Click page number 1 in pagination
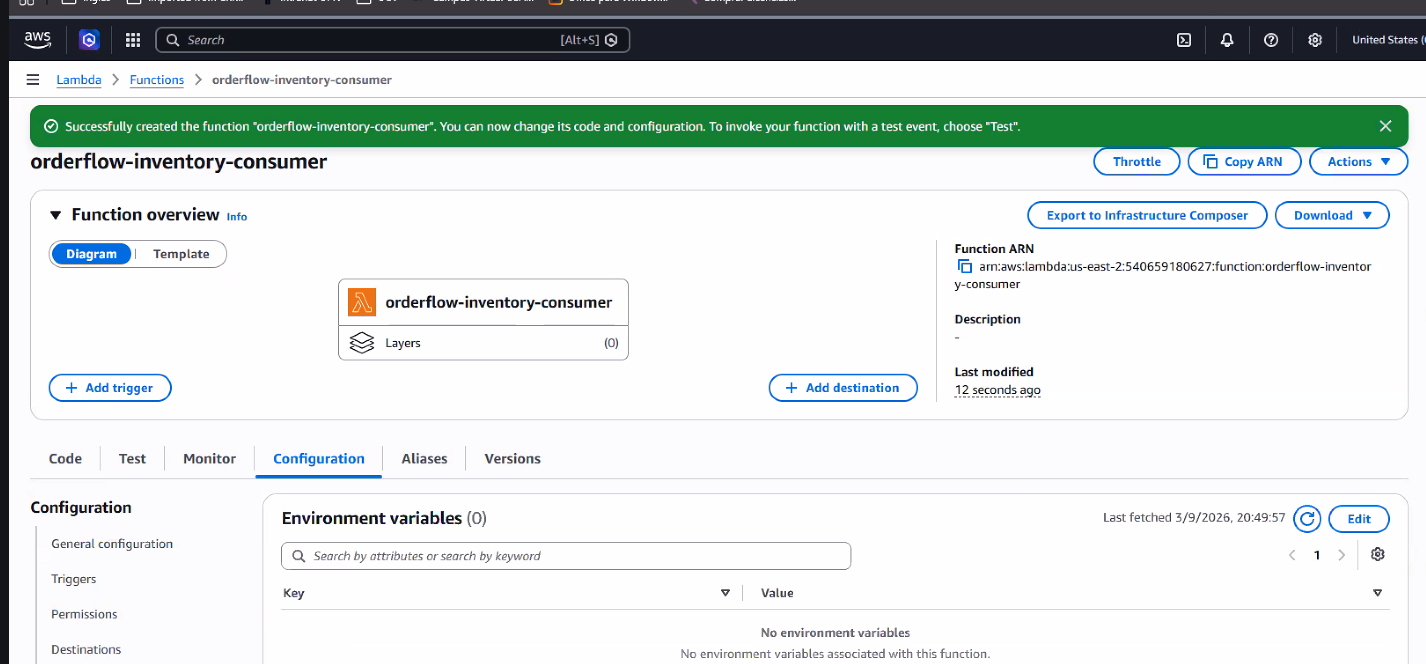The height and width of the screenshot is (664, 1426). [x=1317, y=555]
